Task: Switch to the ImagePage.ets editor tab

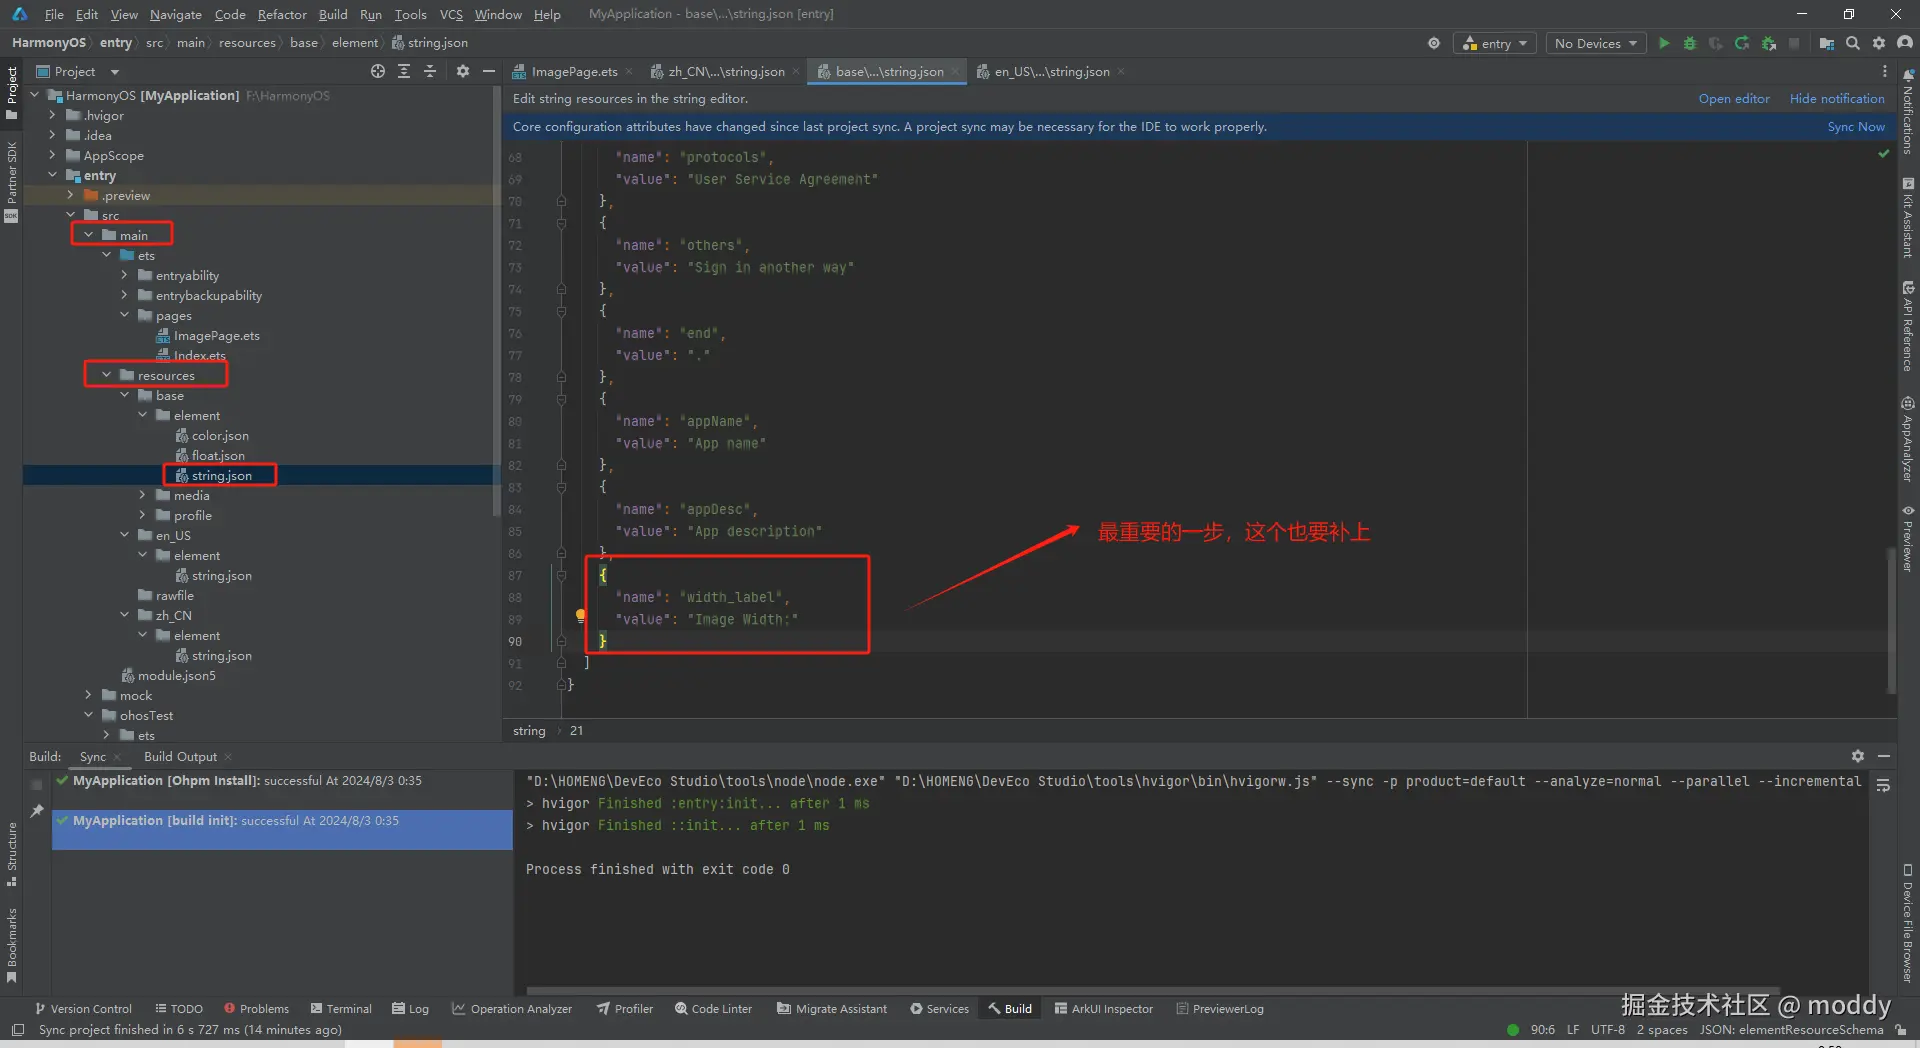Action: [x=573, y=72]
